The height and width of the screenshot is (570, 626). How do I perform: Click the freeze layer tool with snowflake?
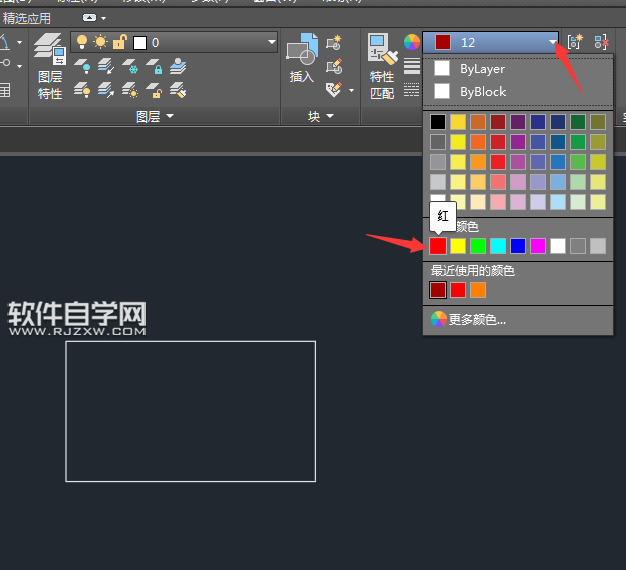click(130, 66)
